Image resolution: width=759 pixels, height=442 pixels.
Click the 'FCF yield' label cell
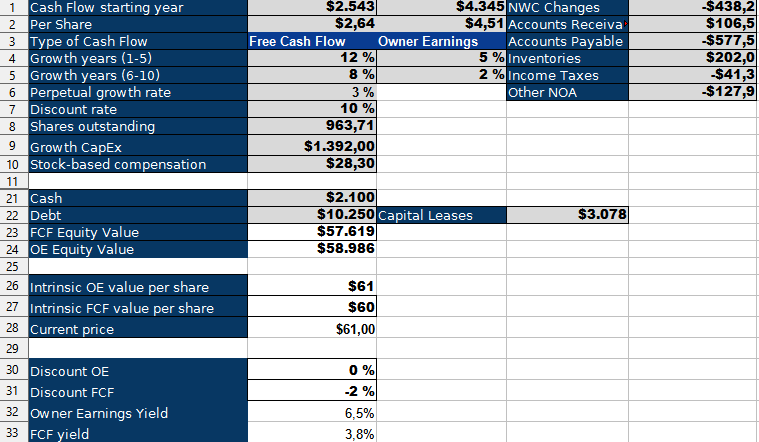pyautogui.click(x=138, y=432)
